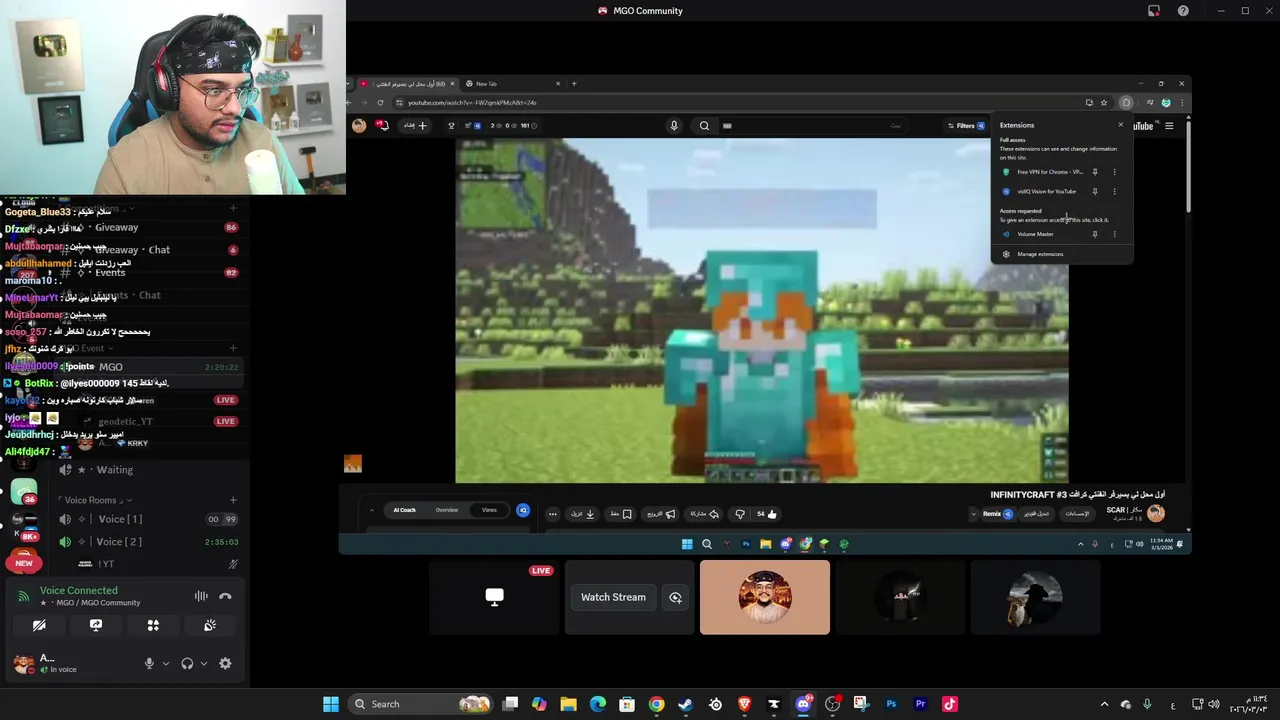Image resolution: width=1280 pixels, height=720 pixels.
Task: Select the orange highlighted participant avatar tile
Action: pyautogui.click(x=765, y=597)
